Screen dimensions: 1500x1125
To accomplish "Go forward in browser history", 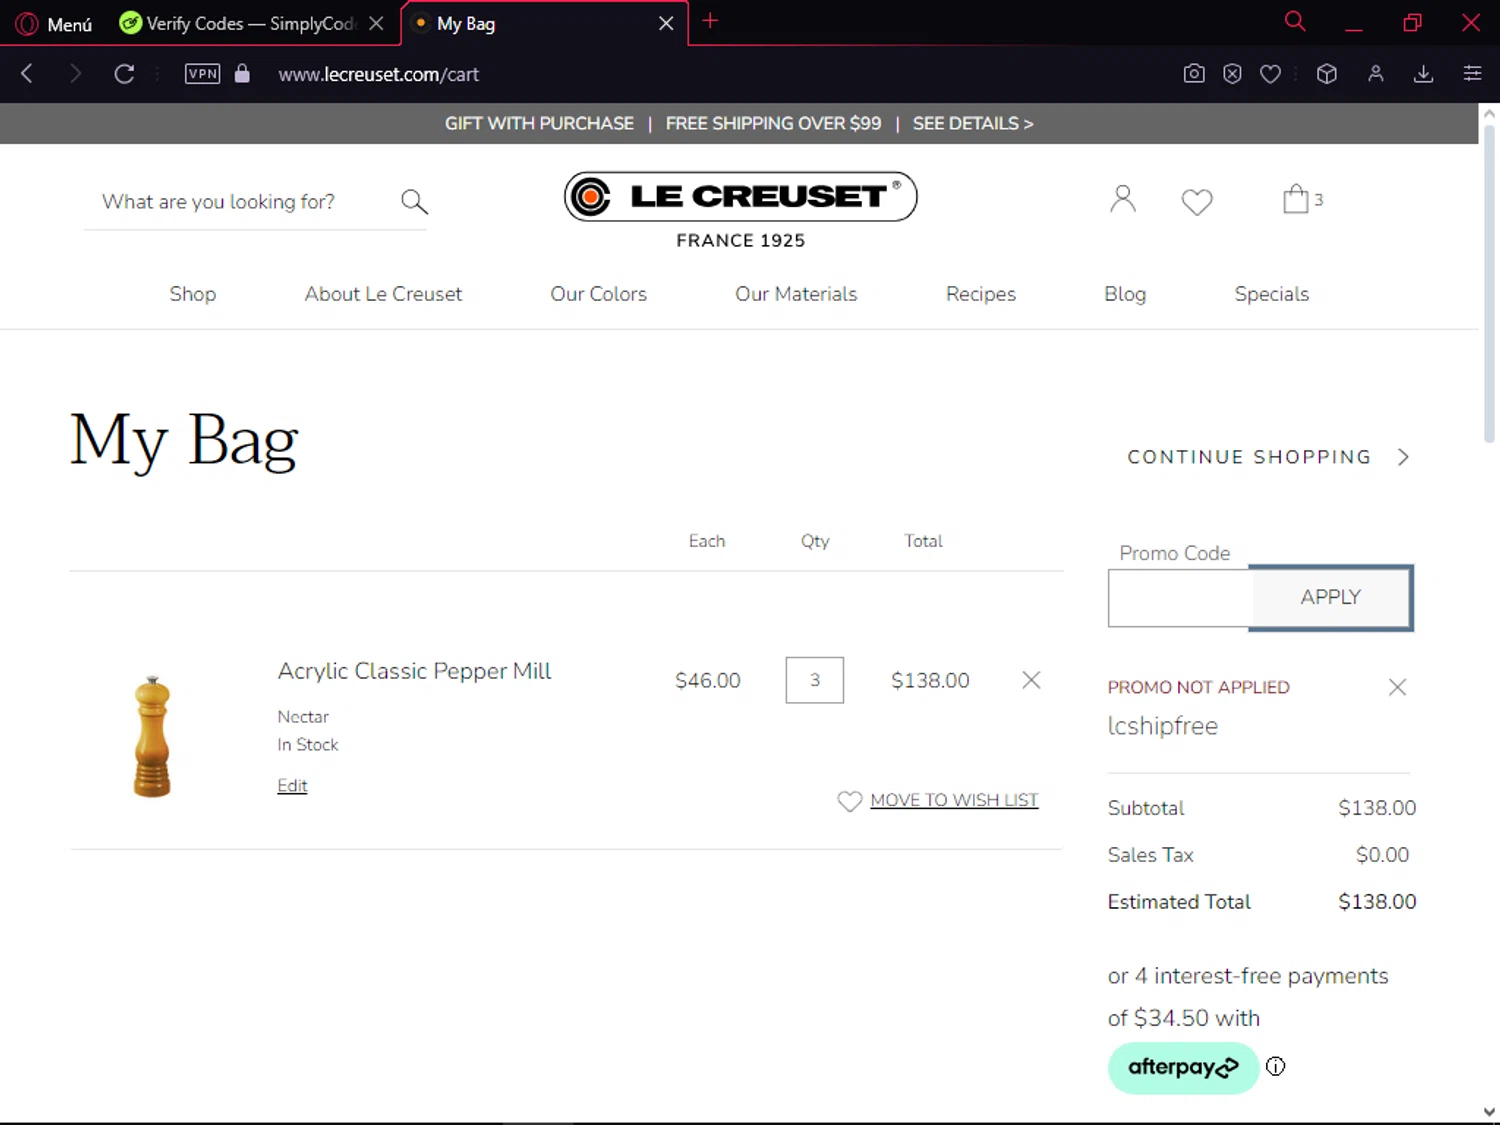I will point(75,73).
